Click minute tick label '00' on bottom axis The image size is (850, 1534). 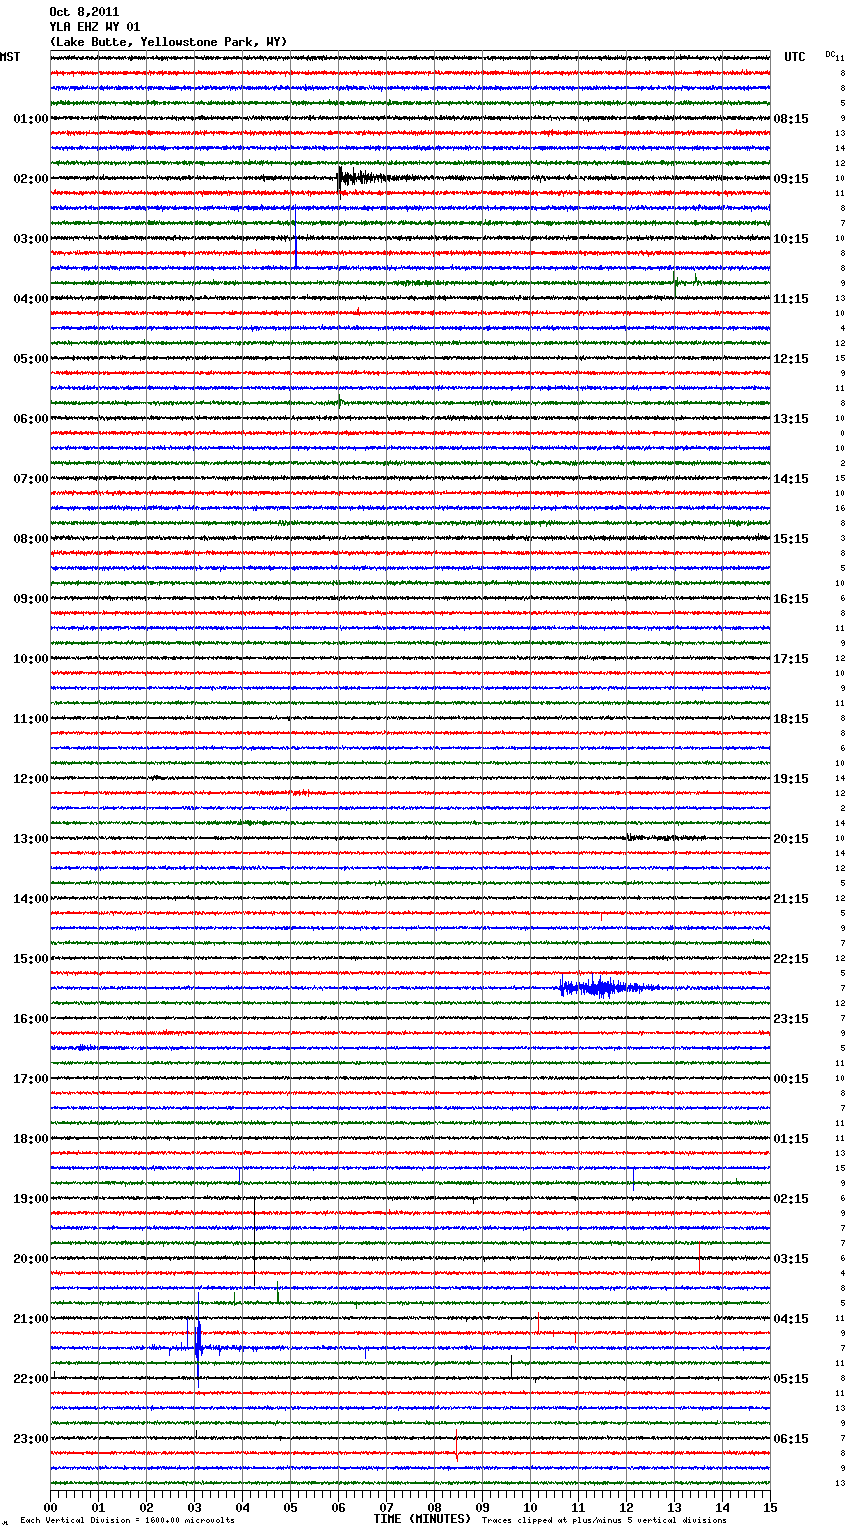(x=50, y=1507)
